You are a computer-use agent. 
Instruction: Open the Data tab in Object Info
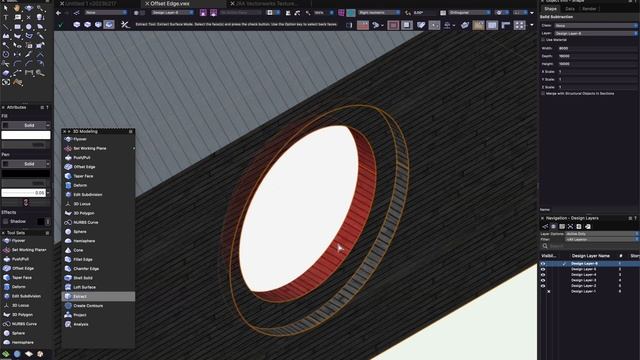(x=570, y=9)
